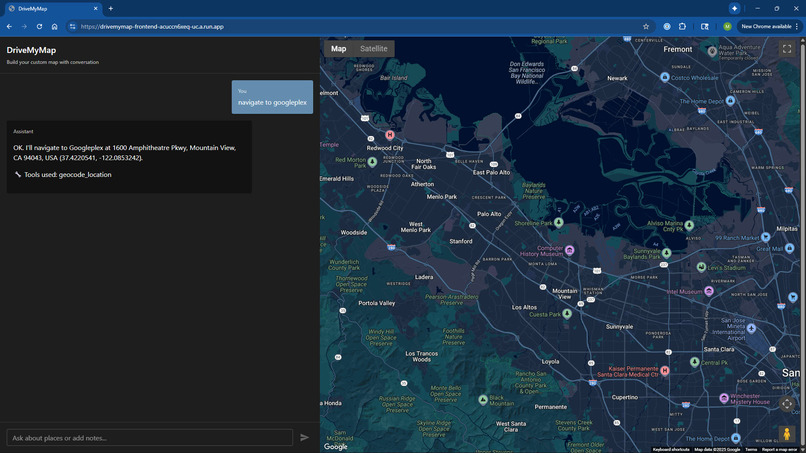Click the Costco Wholesale map pin
This screenshot has height=453, width=806.
(x=665, y=77)
